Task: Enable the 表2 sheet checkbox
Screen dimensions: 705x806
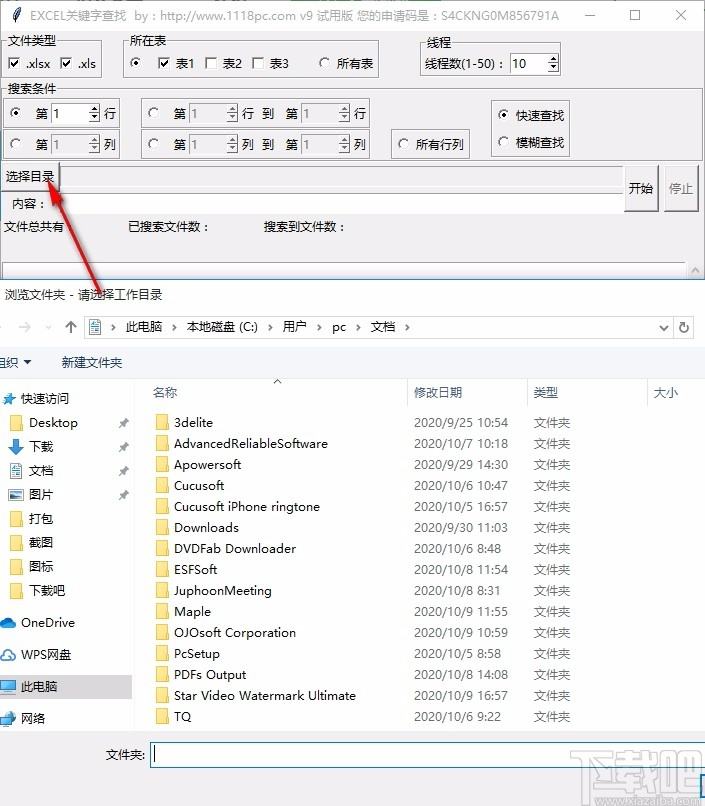Action: pos(211,63)
